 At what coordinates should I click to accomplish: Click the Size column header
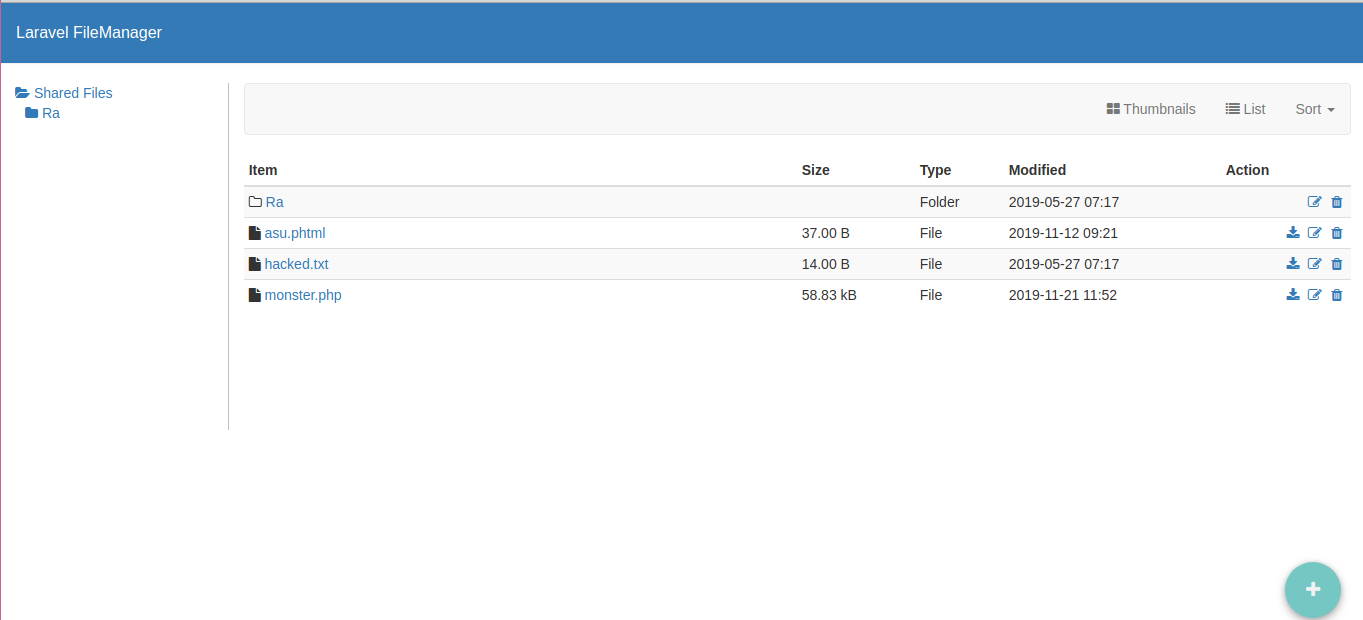point(816,170)
